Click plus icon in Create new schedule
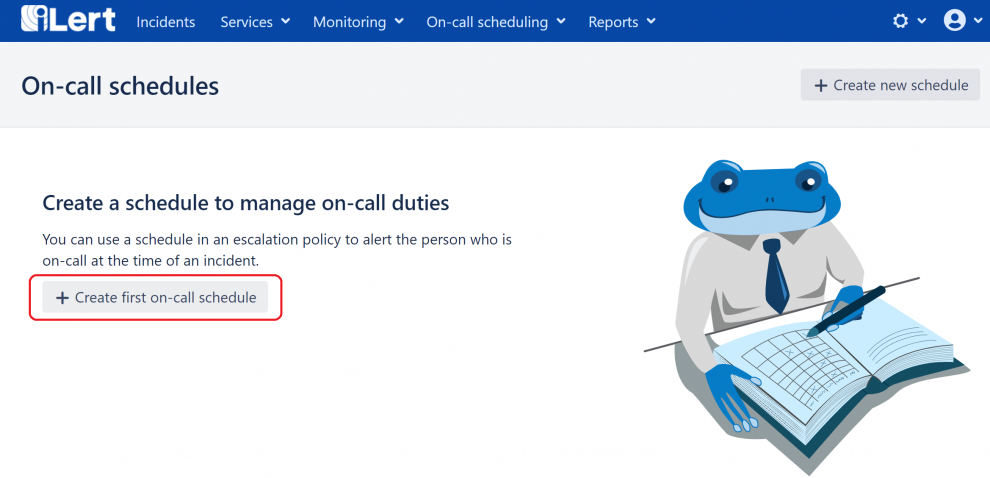Viewport: 990px width, 478px height. click(x=820, y=85)
